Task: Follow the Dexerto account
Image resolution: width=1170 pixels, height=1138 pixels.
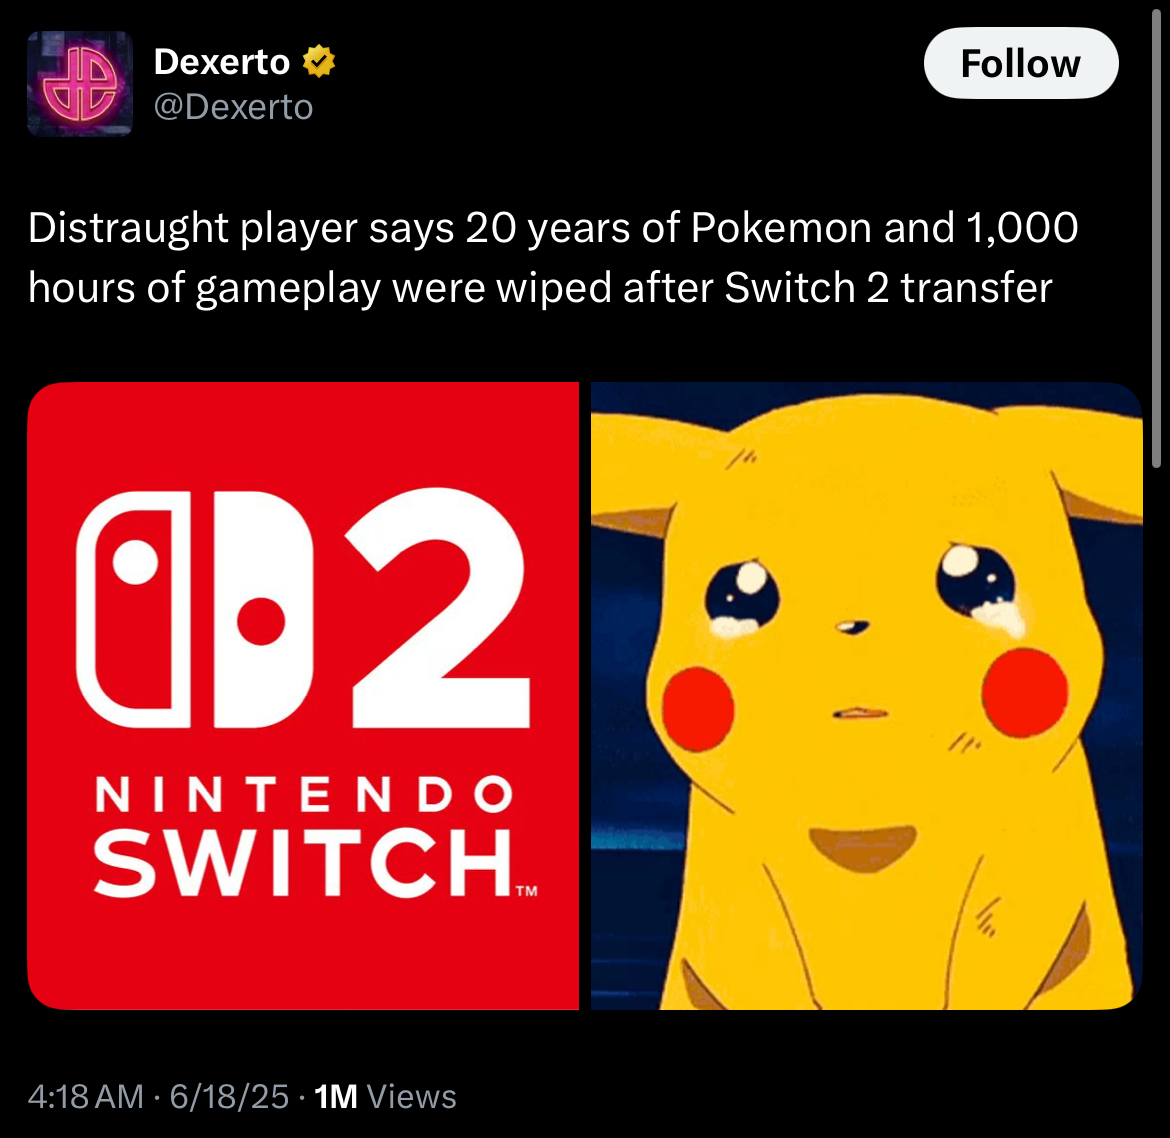Action: coord(1021,63)
